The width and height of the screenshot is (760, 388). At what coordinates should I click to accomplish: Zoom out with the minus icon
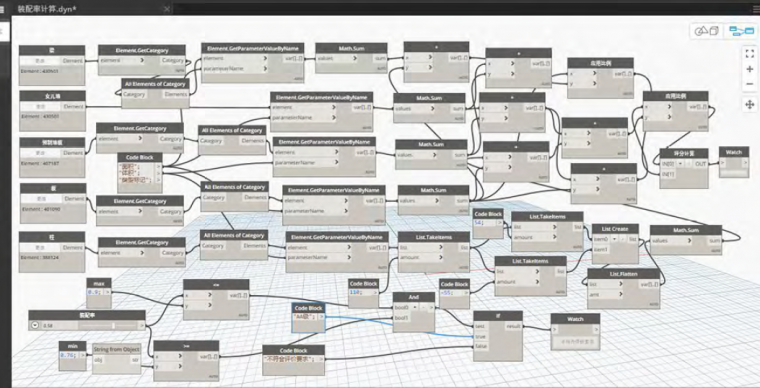749,84
